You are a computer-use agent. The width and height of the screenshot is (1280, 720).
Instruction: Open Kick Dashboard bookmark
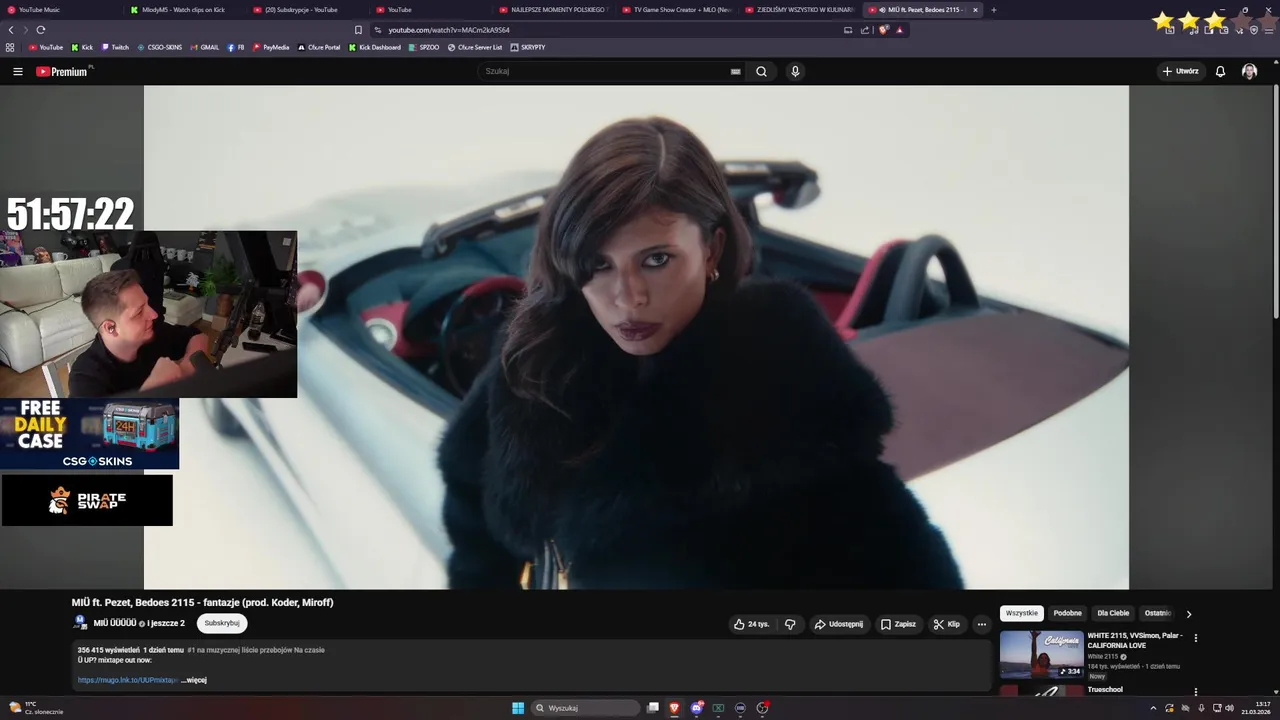(375, 47)
